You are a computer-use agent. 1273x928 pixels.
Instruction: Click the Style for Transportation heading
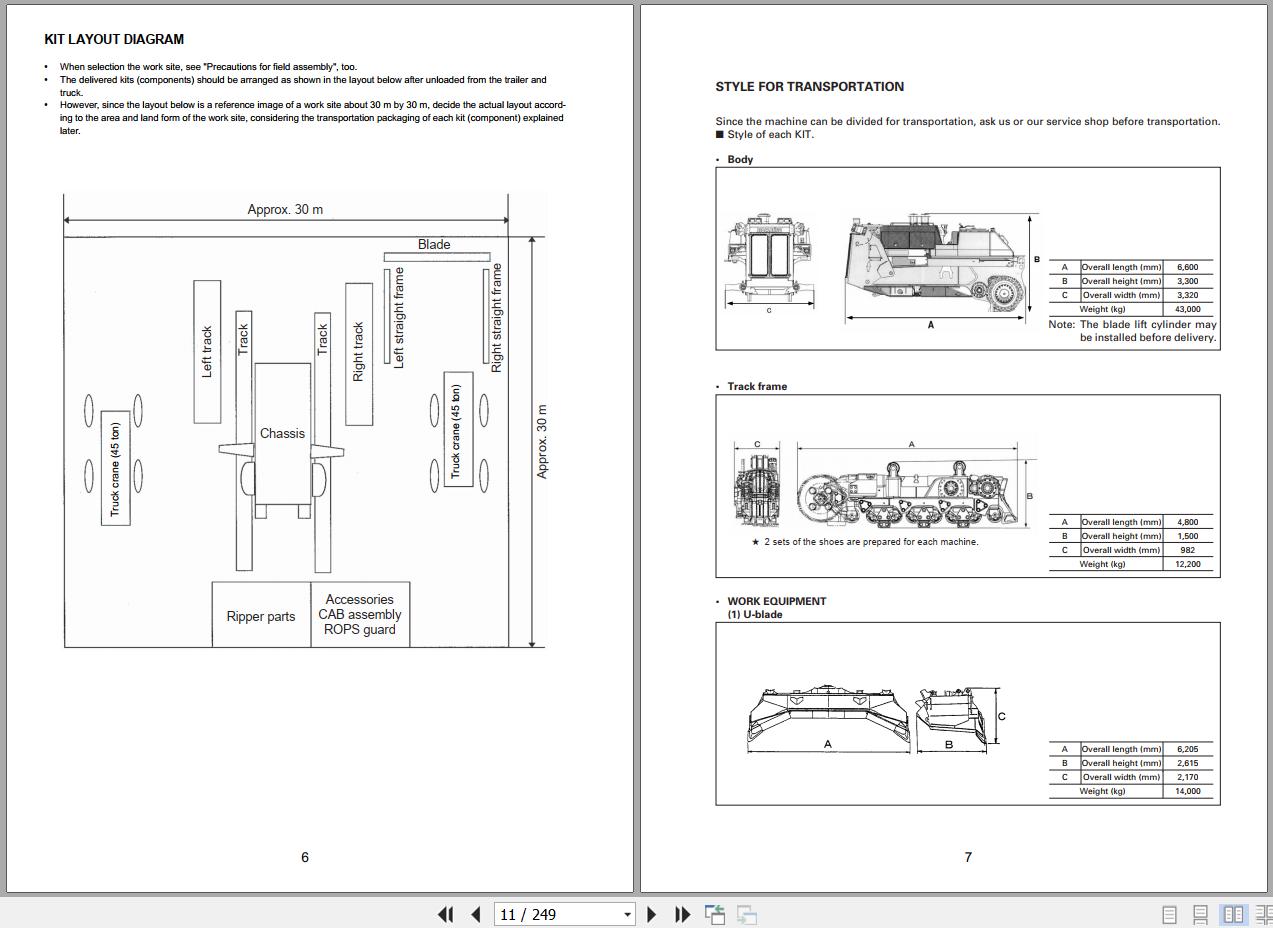(x=809, y=87)
